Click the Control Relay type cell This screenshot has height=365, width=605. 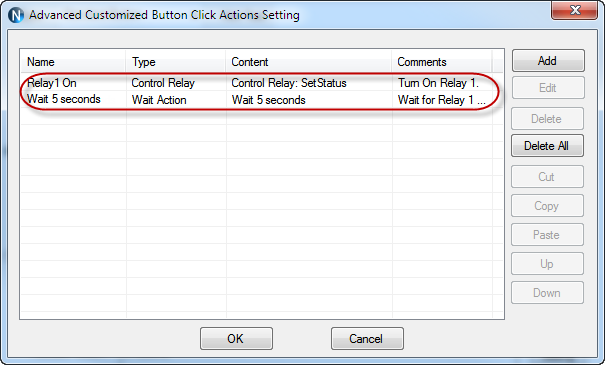(163, 83)
